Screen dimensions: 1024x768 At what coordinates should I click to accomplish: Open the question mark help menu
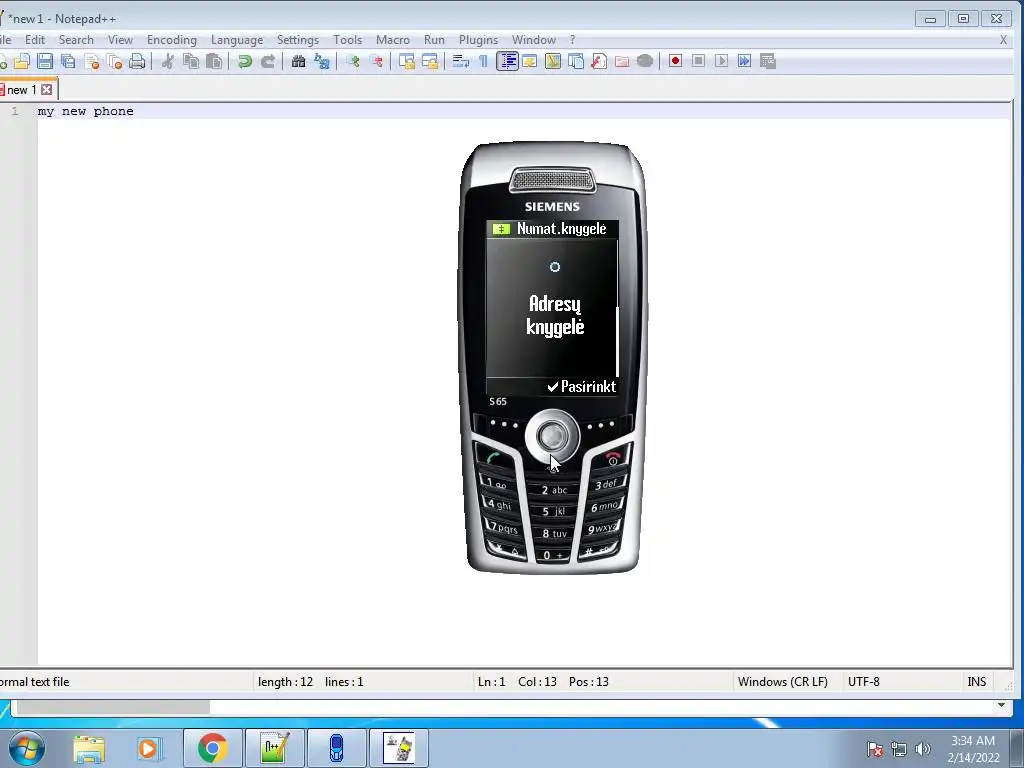pos(572,40)
